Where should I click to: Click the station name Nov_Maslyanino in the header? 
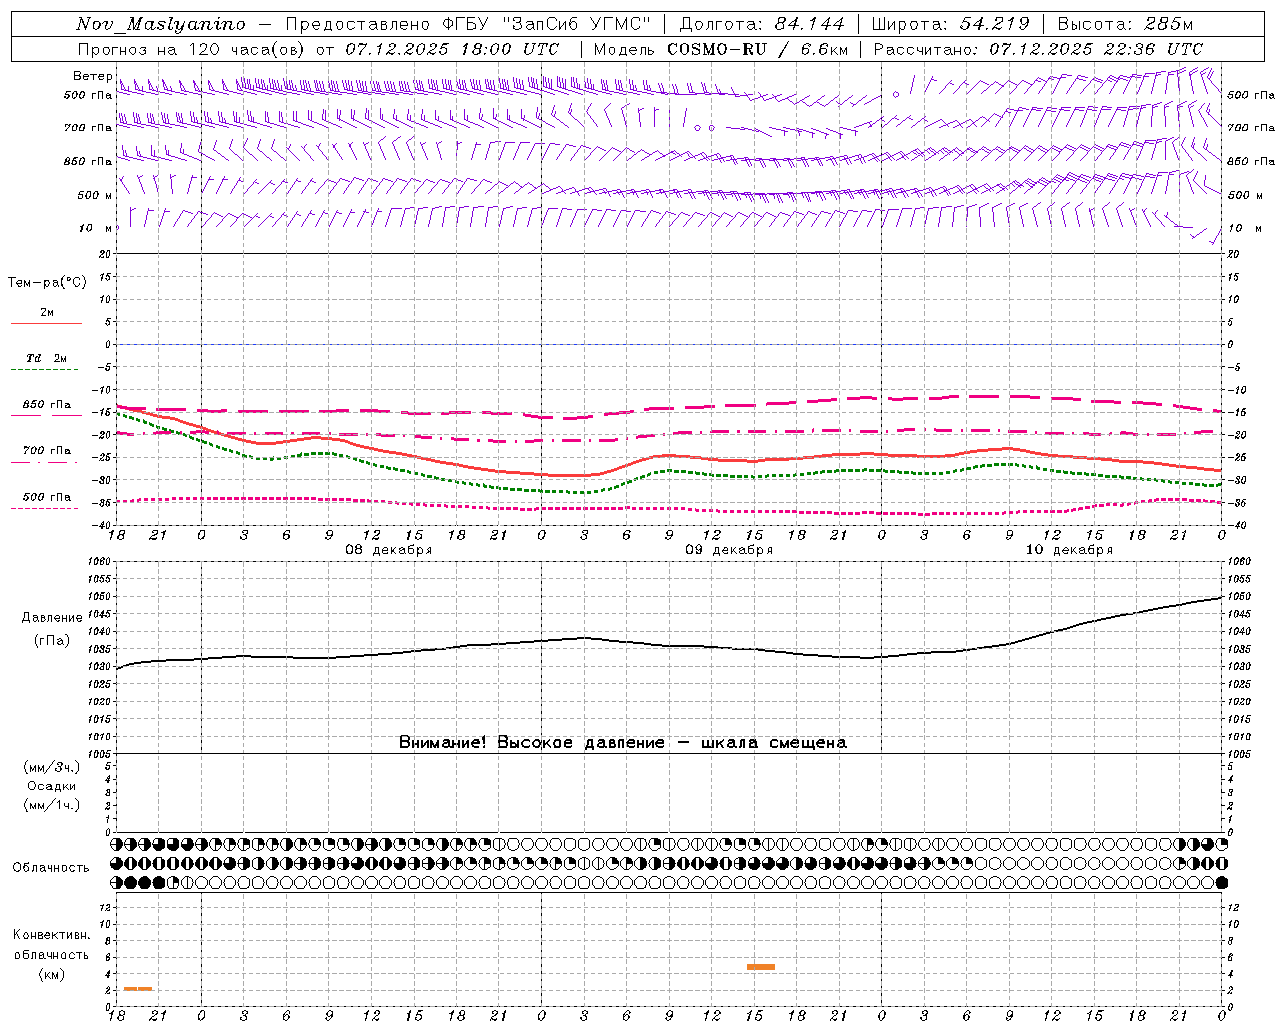(161, 24)
